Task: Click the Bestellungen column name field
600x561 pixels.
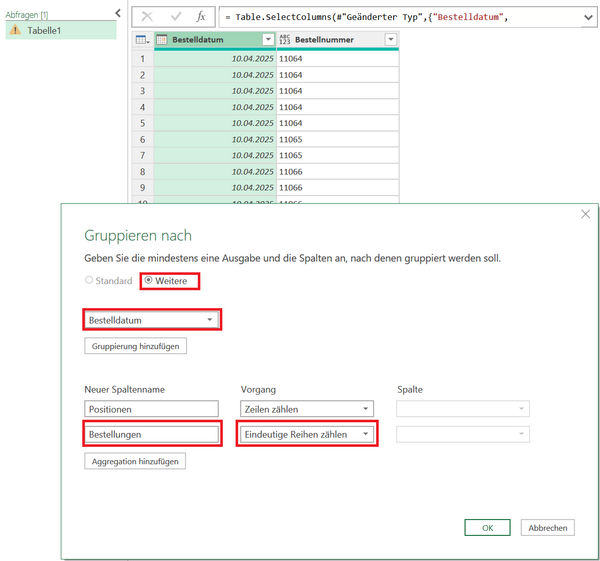Action: pos(151,434)
